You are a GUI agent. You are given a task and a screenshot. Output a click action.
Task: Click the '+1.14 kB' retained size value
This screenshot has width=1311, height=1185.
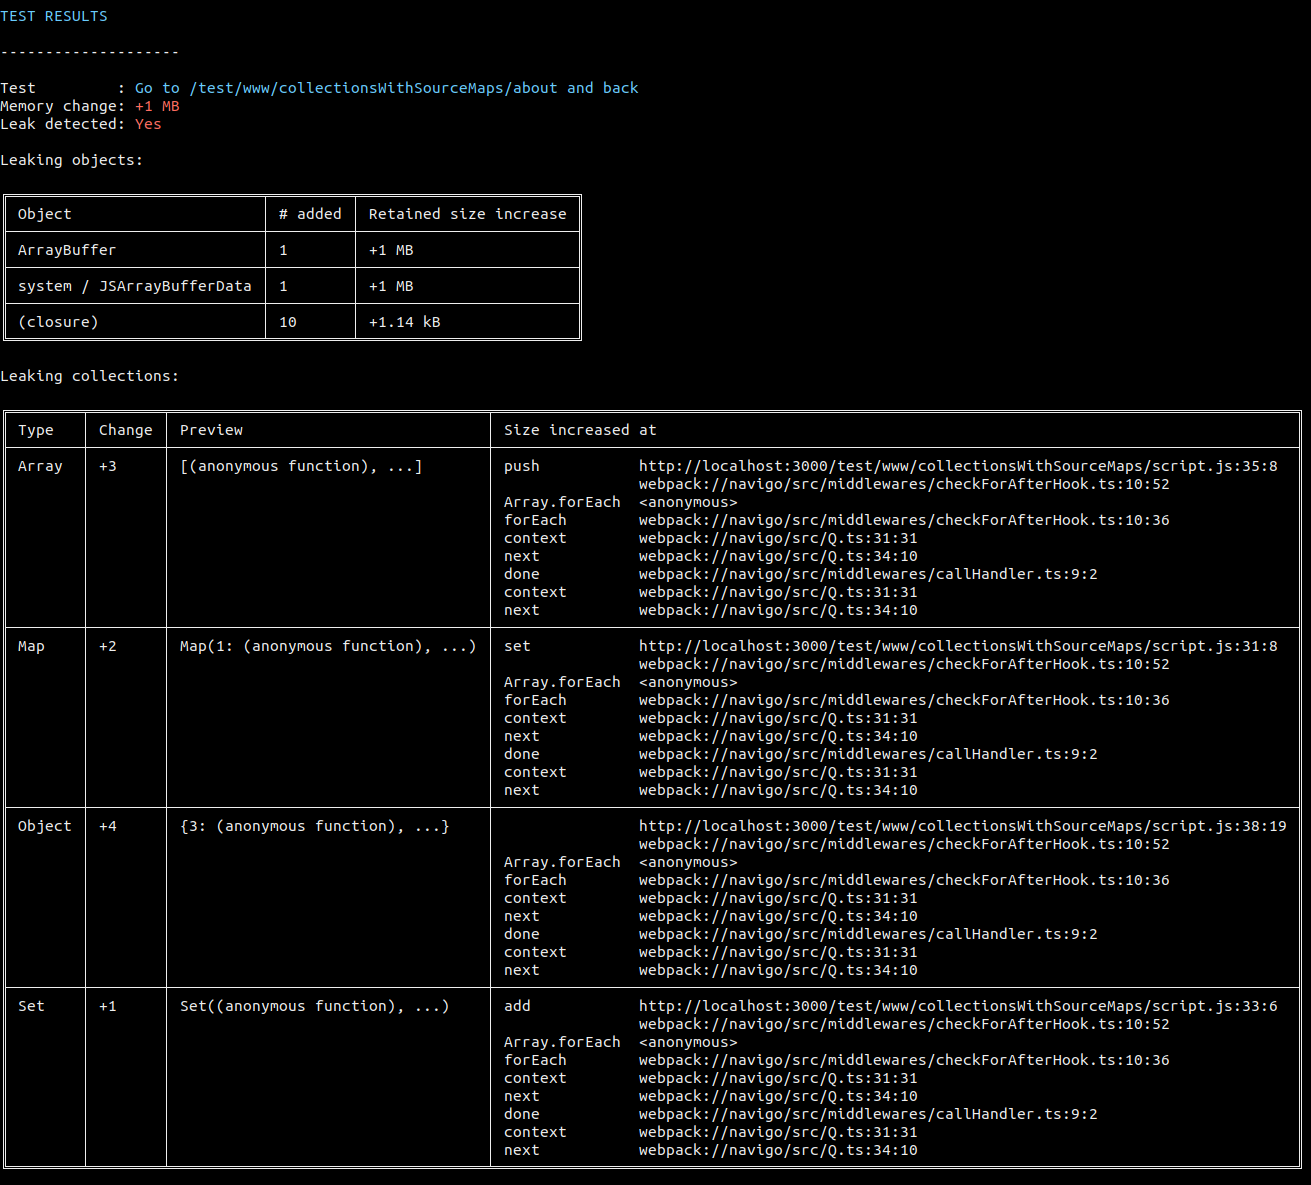pos(405,322)
